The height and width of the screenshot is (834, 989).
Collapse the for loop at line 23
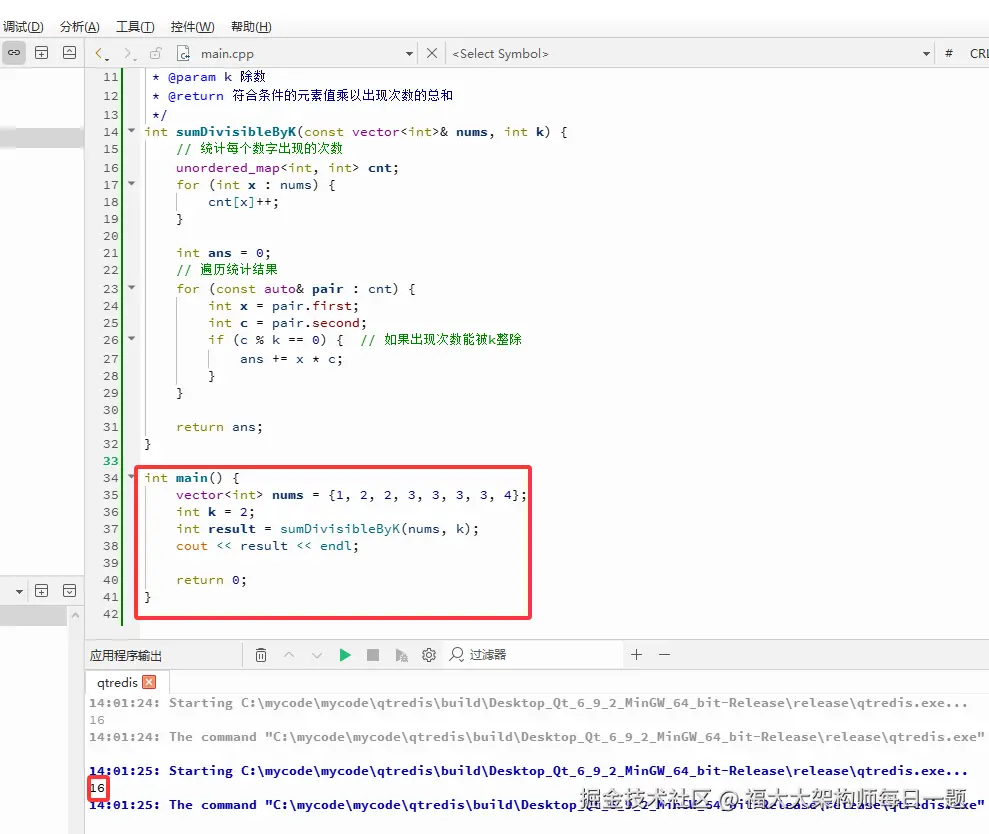click(x=132, y=288)
